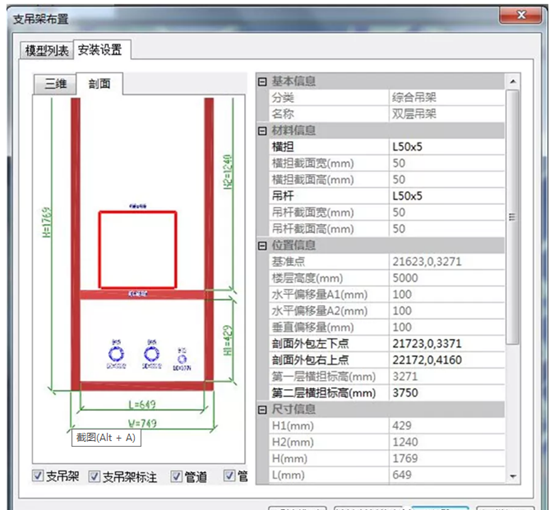Image resolution: width=554 pixels, height=510 pixels.
Task: Toggle the 管道 checkbox
Action: pos(176,476)
